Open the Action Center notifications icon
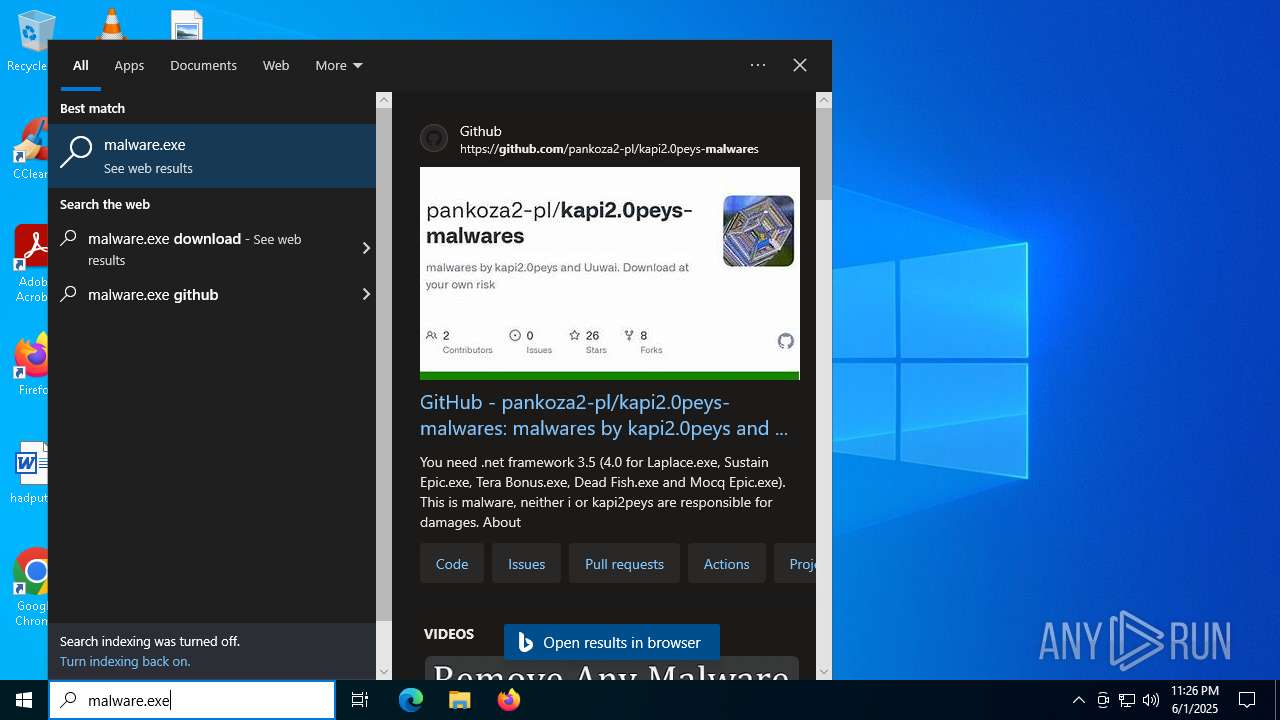1280x720 pixels. [1247, 700]
